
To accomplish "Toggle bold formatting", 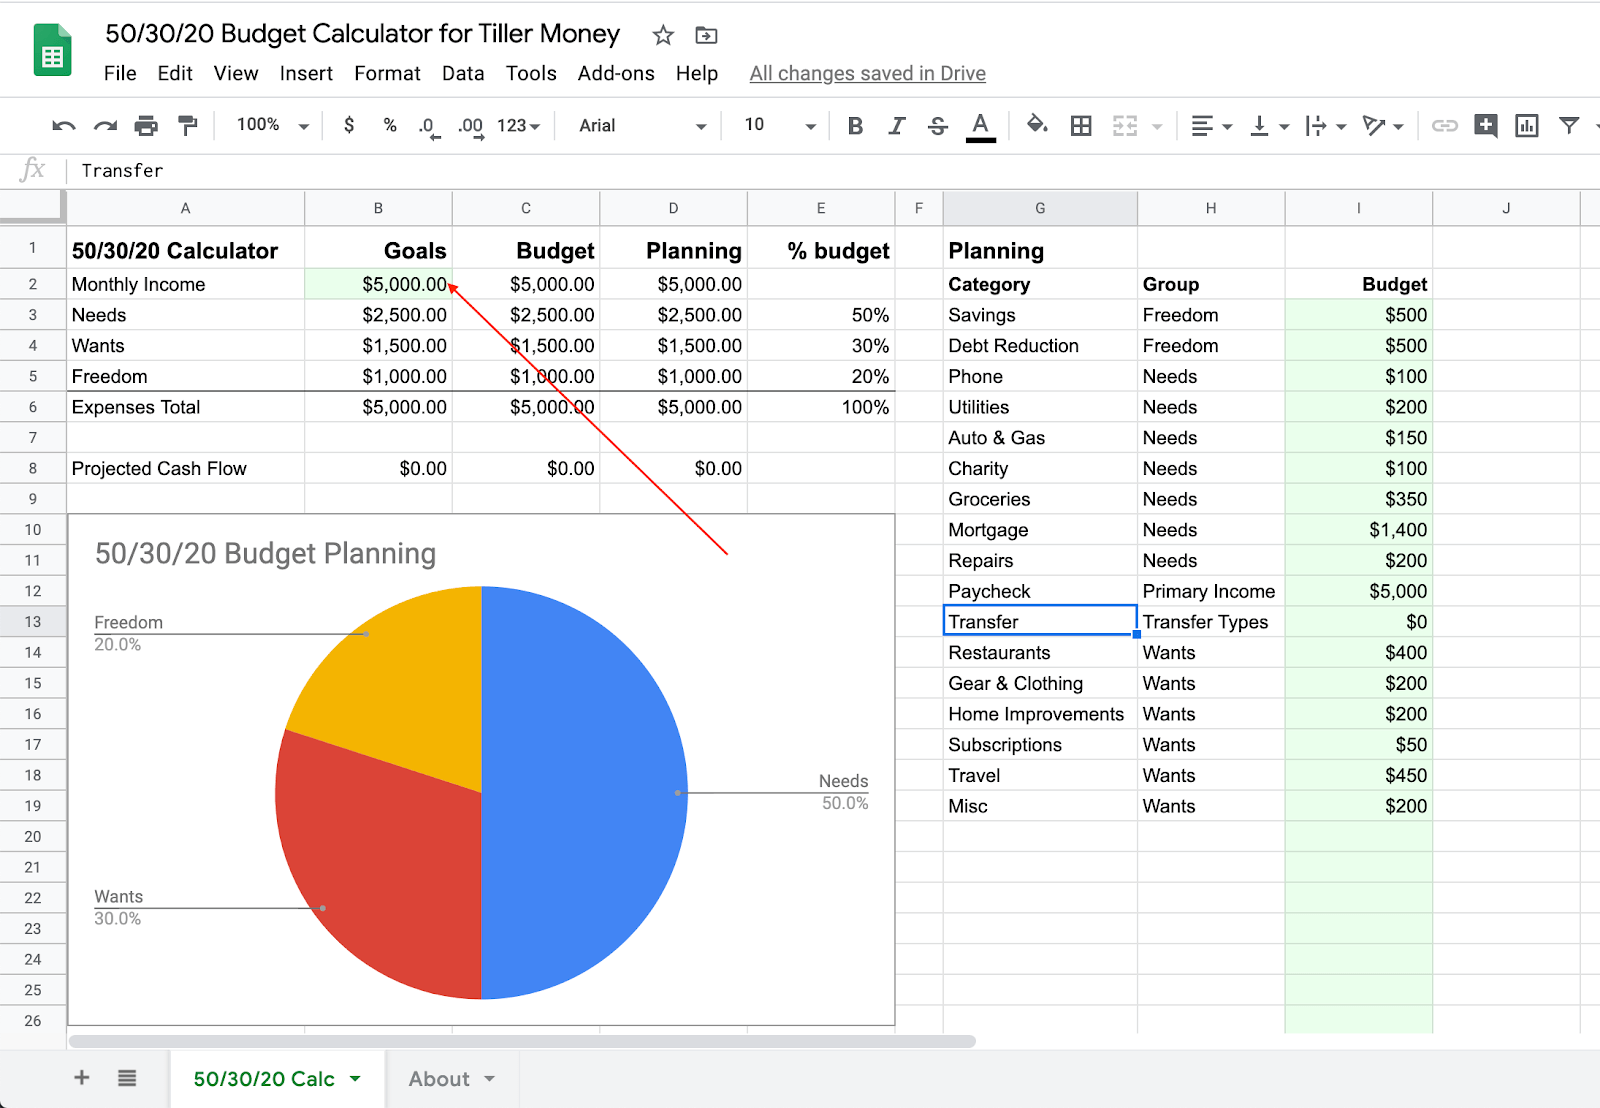I will [855, 126].
